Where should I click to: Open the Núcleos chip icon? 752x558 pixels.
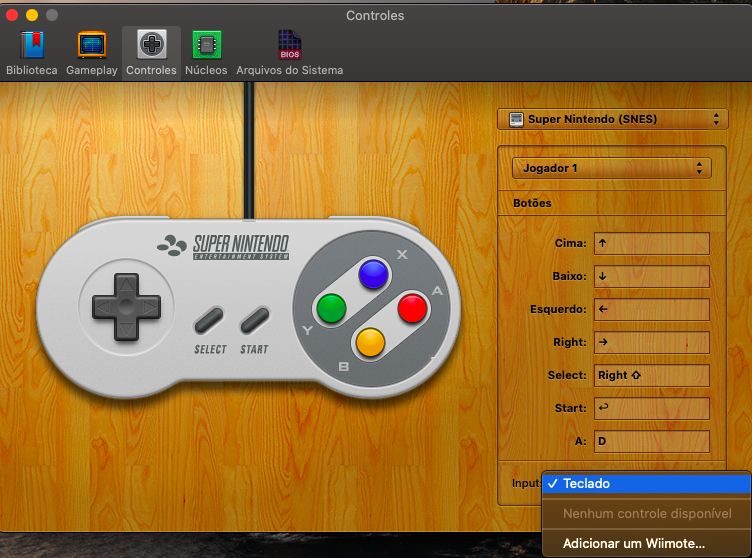pyautogui.click(x=206, y=46)
